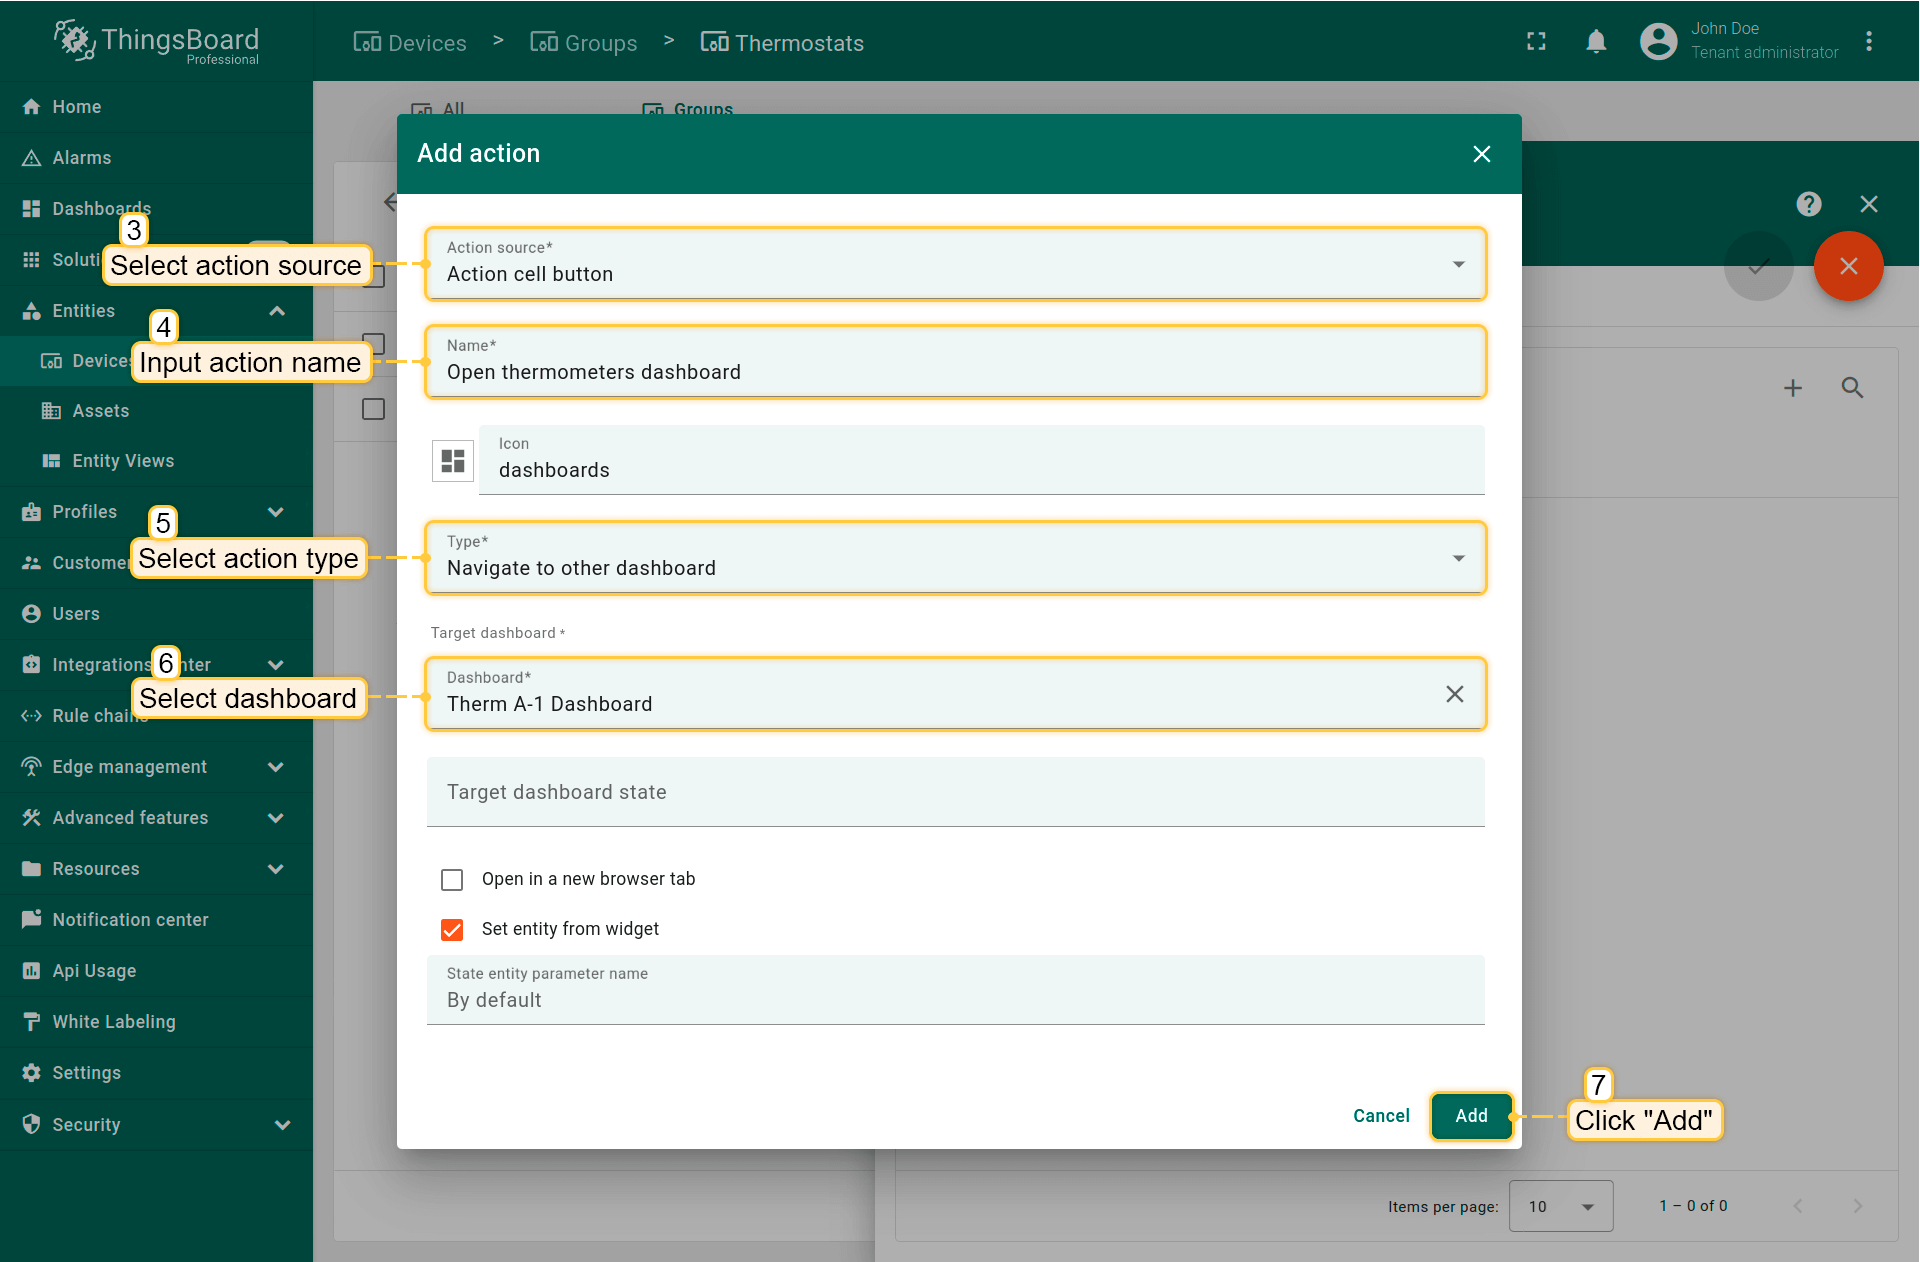
Task: Click Cancel in the Add action dialog
Action: (1381, 1116)
